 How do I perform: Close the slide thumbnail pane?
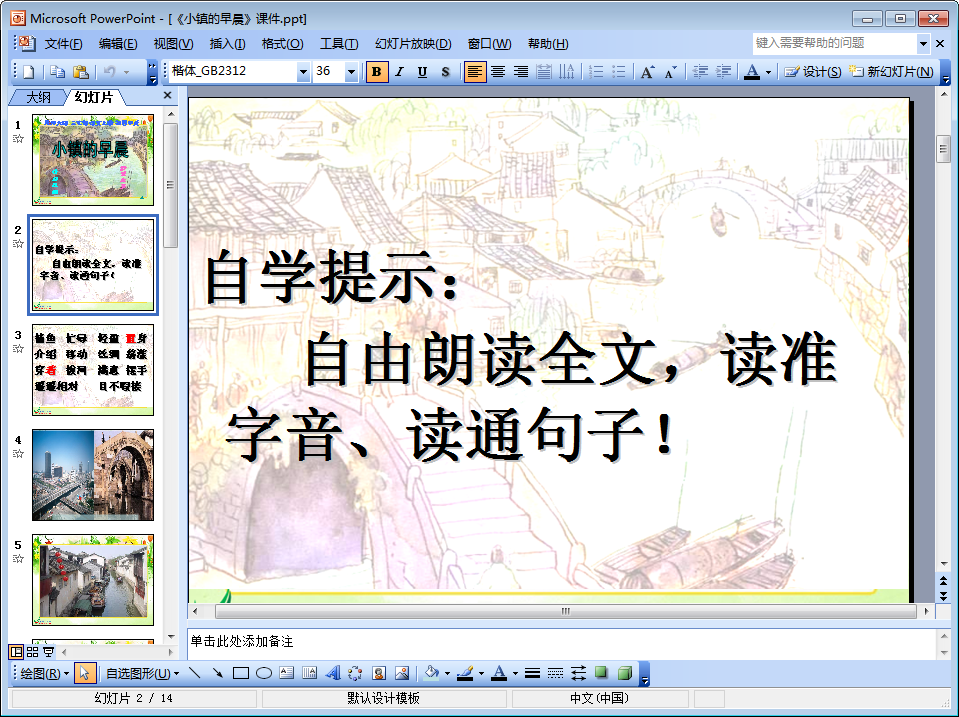[x=168, y=95]
